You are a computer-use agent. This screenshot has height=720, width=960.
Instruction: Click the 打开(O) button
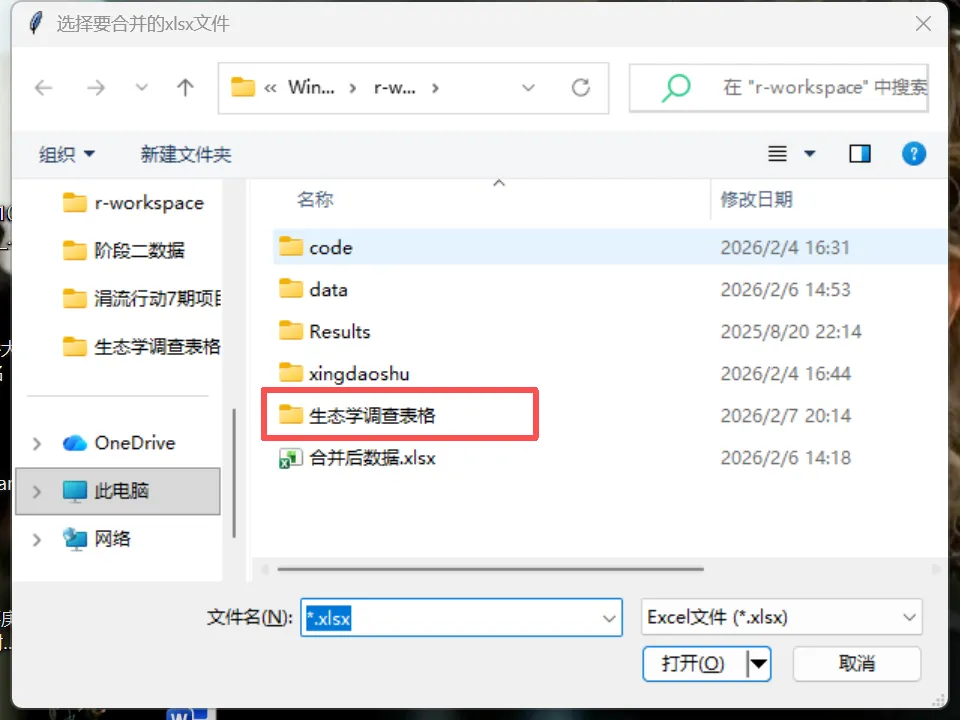[x=693, y=664]
